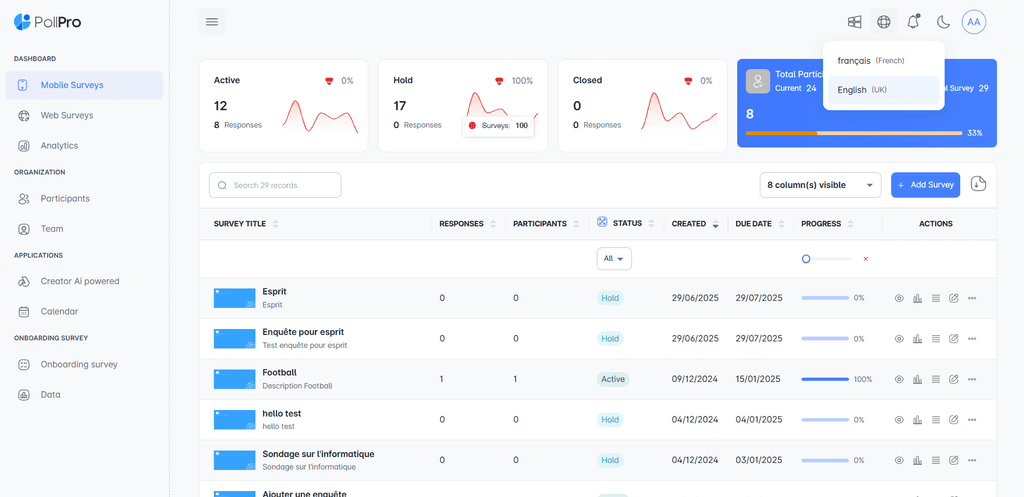Image resolution: width=1024 pixels, height=497 pixels.
Task: Open the notifications bell
Action: point(913,22)
